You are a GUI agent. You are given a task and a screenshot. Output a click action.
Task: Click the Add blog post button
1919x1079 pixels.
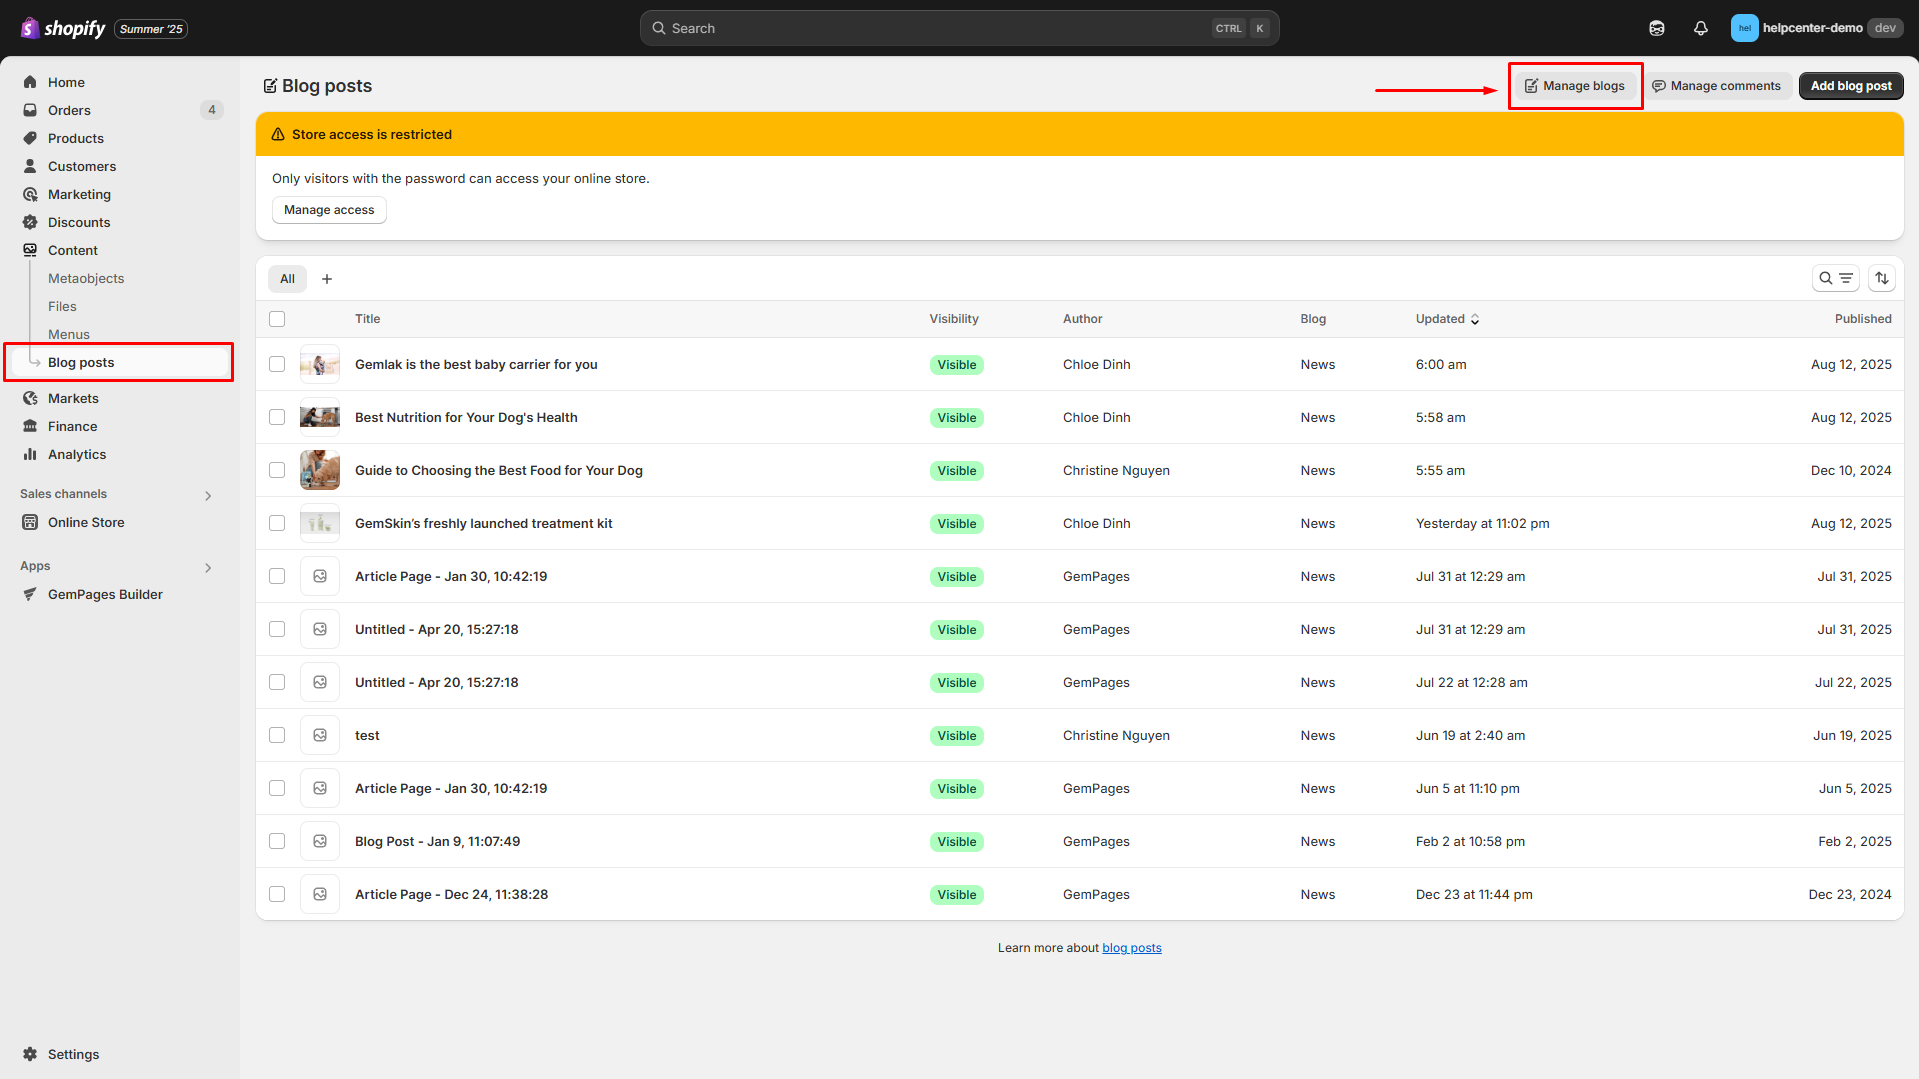pyautogui.click(x=1850, y=86)
